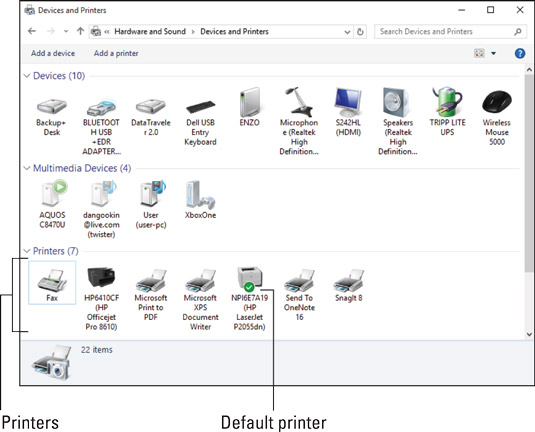The image size is (535, 432).
Task: Select the Backup+ Desk drive icon
Action: pos(52,107)
